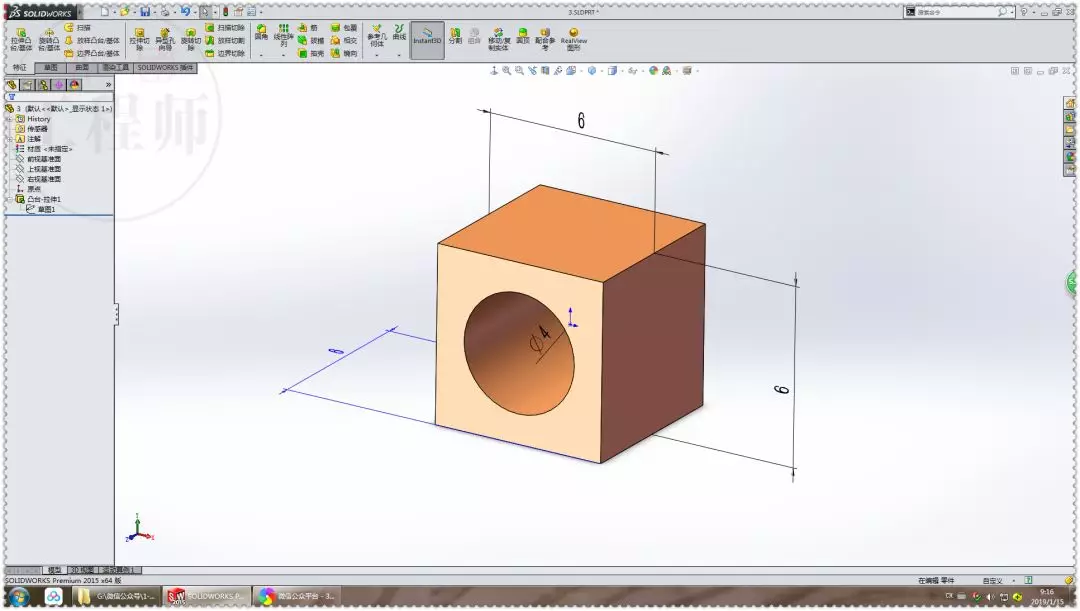Screen dimensions: 1080x611
Task: Select the Swept Cut (扫描切除) tool
Action: click(225, 28)
